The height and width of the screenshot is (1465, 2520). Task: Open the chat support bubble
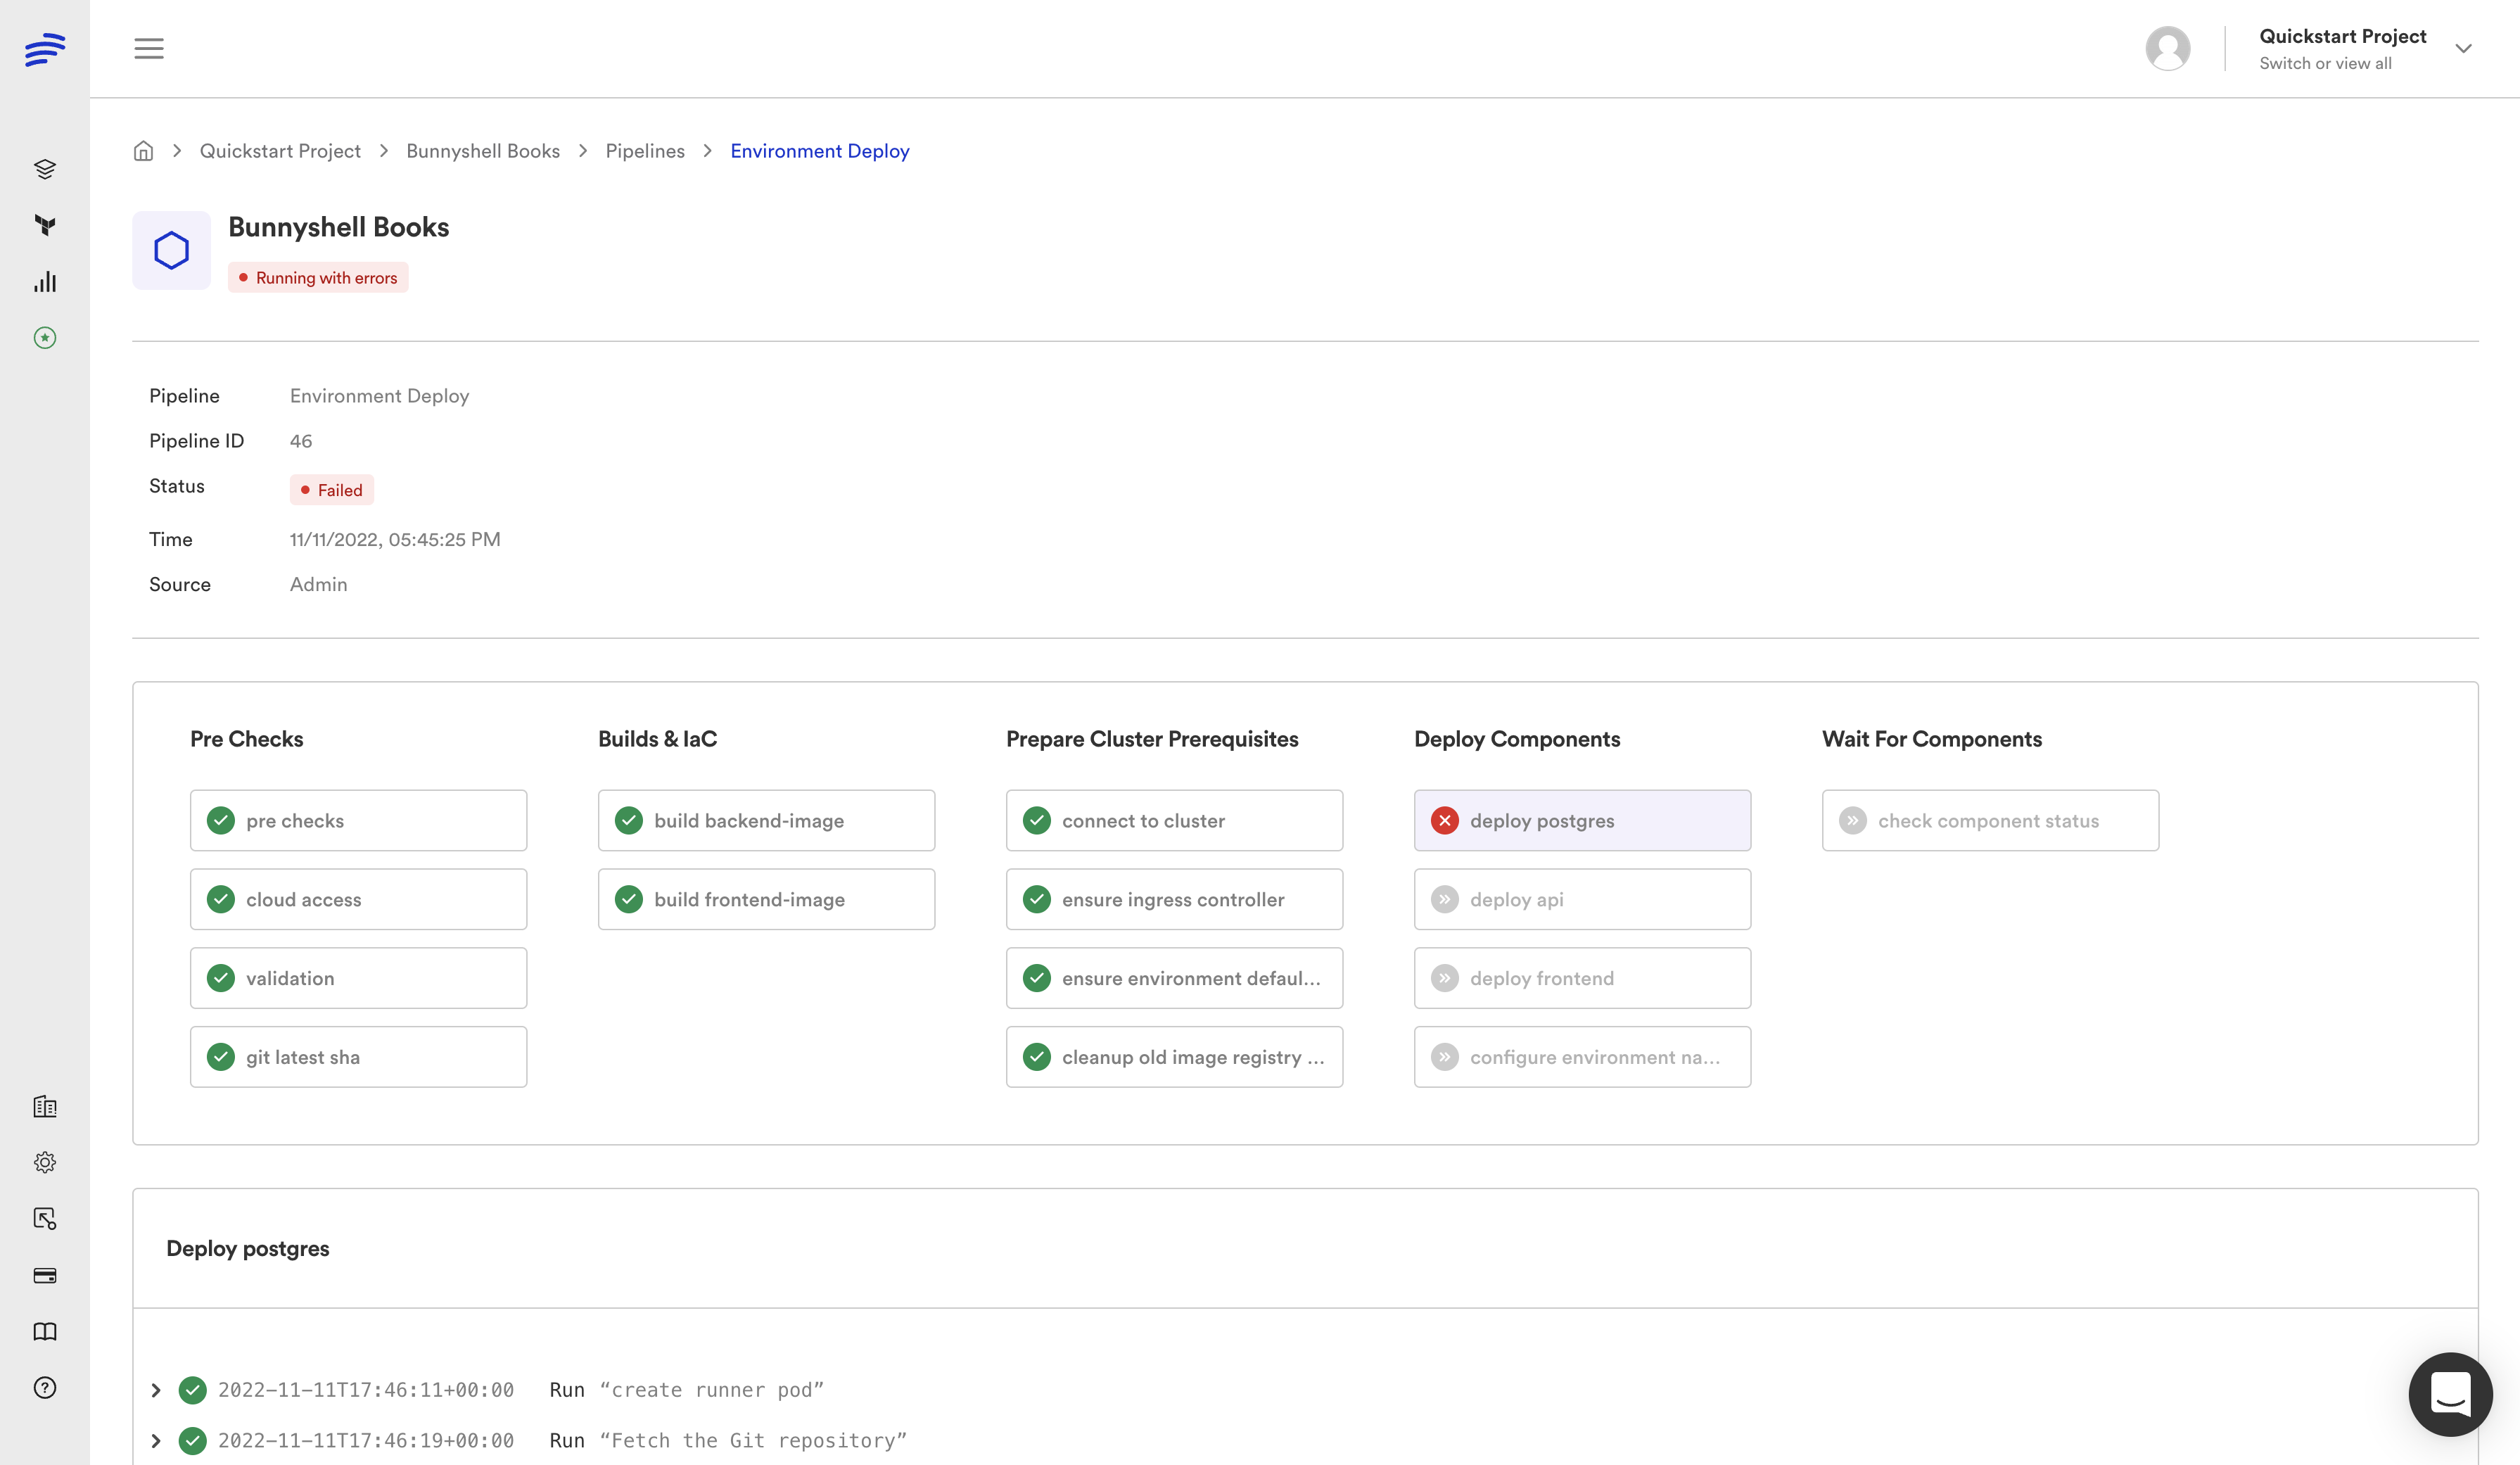(x=2450, y=1394)
